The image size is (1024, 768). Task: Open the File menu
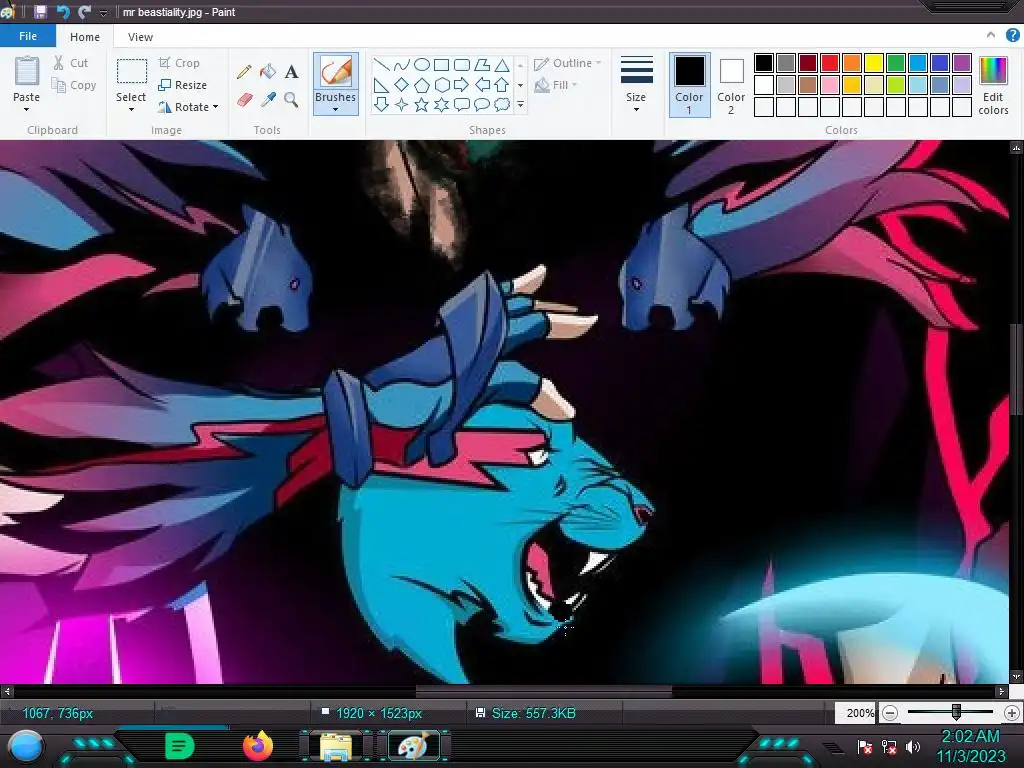click(x=28, y=36)
